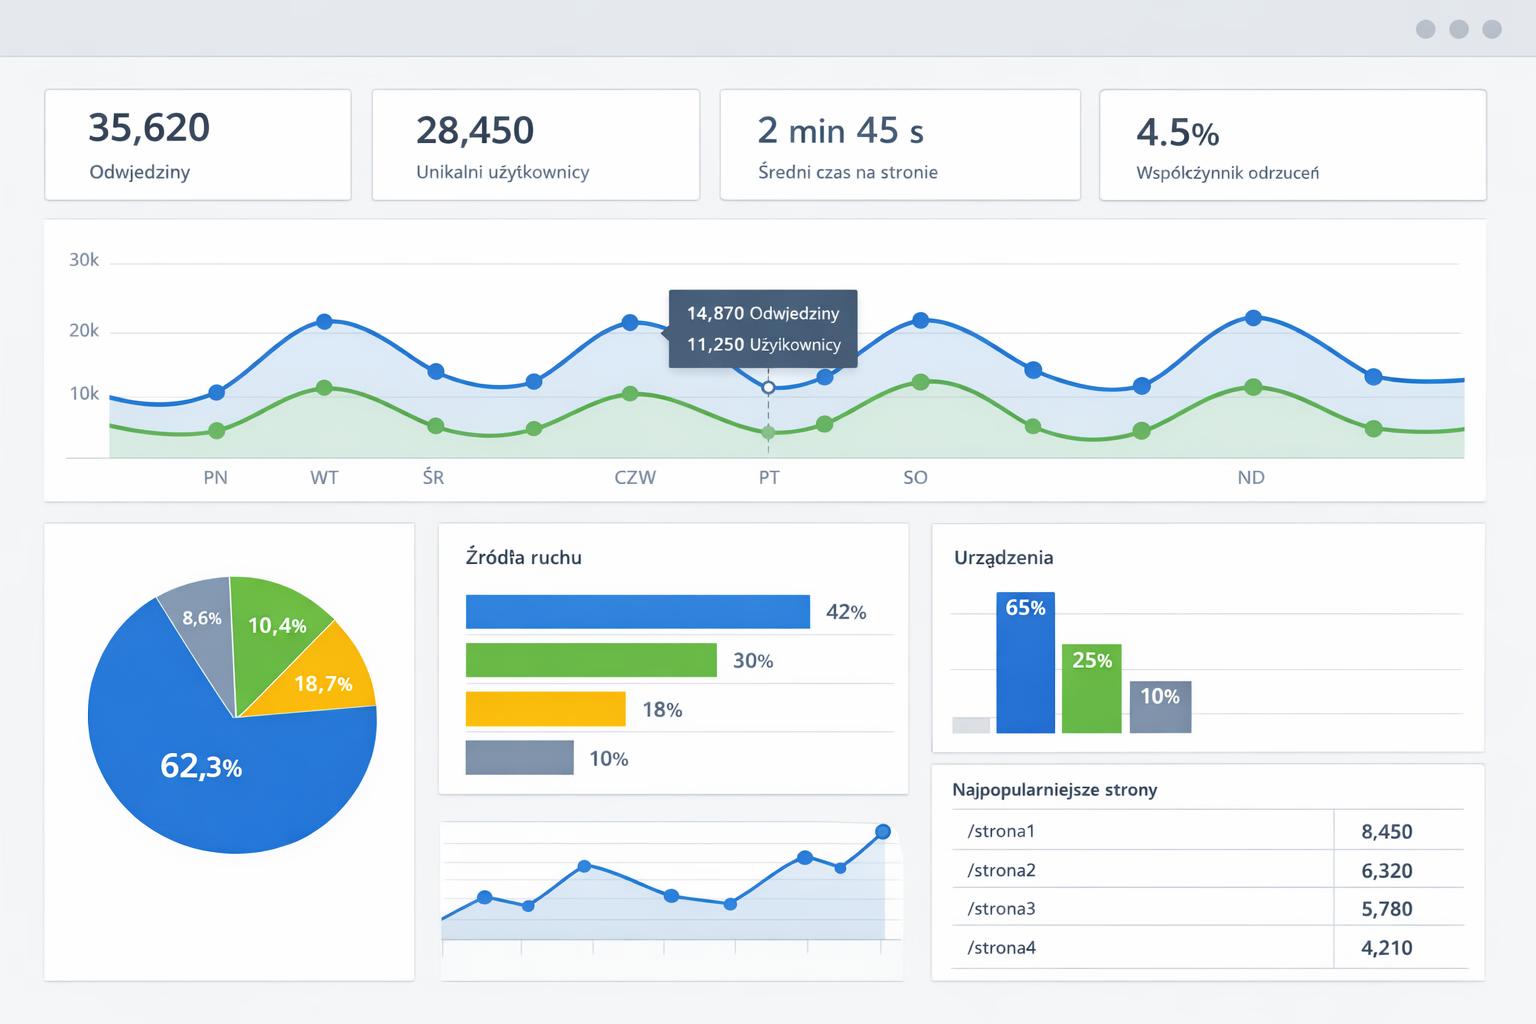
Task: Select the CZW label on the chart axis
Action: 635,477
